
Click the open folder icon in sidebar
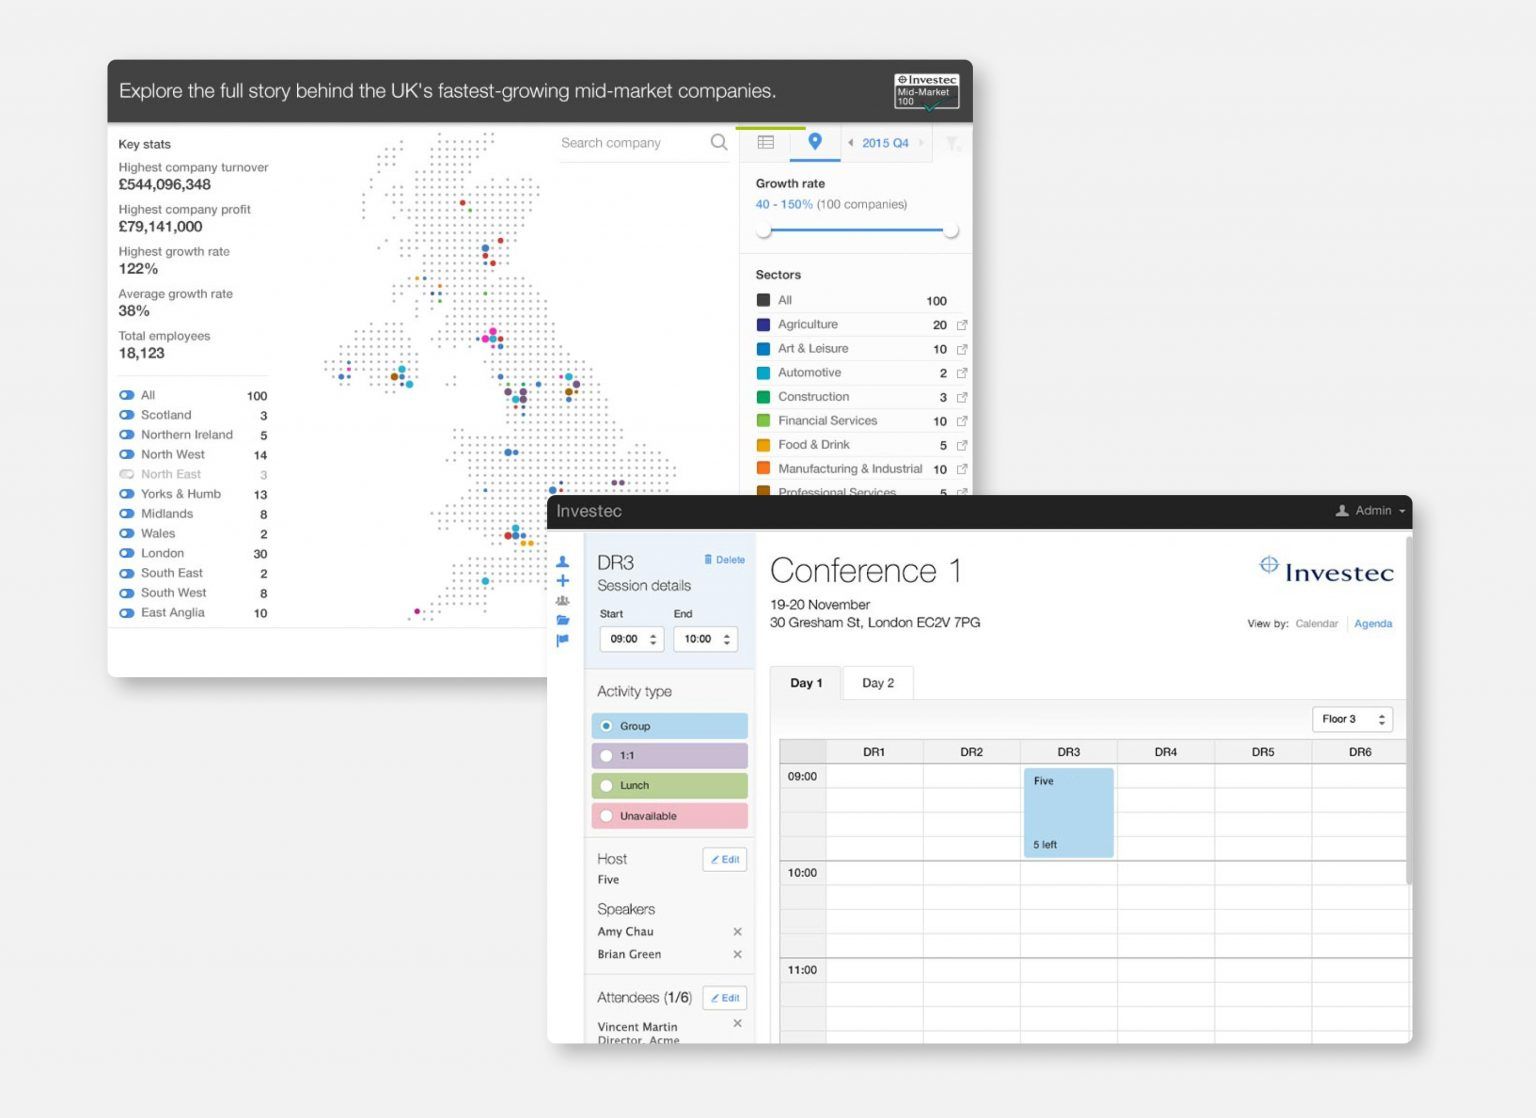click(563, 620)
